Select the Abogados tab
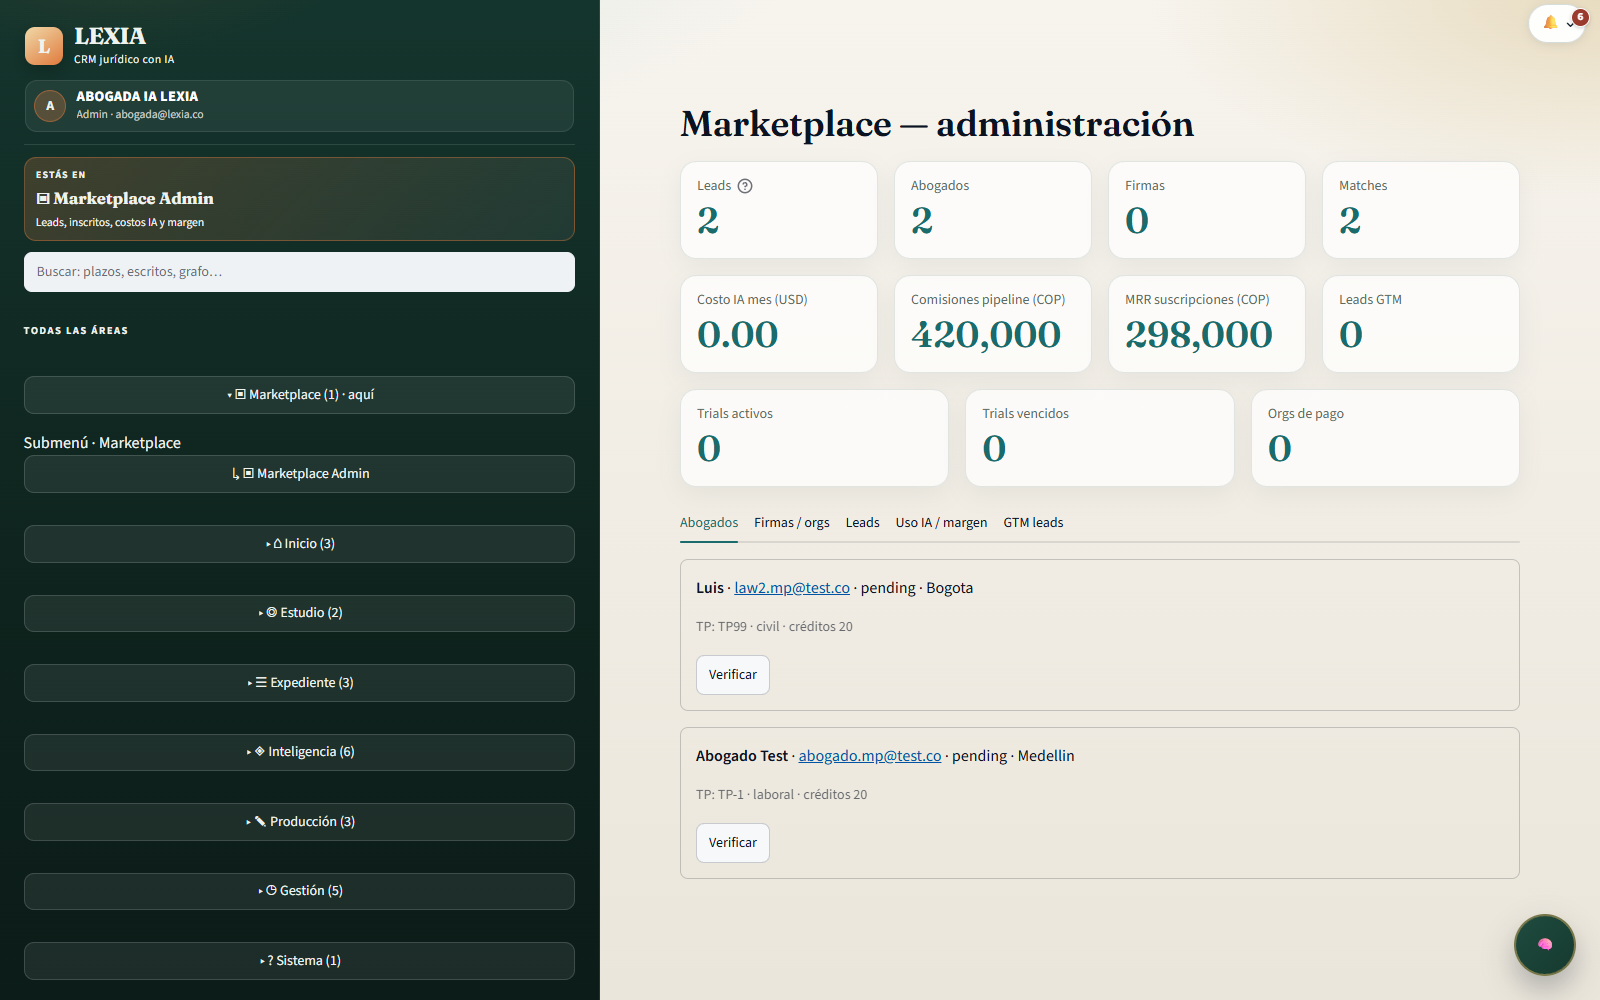Image resolution: width=1600 pixels, height=1000 pixels. coord(709,523)
